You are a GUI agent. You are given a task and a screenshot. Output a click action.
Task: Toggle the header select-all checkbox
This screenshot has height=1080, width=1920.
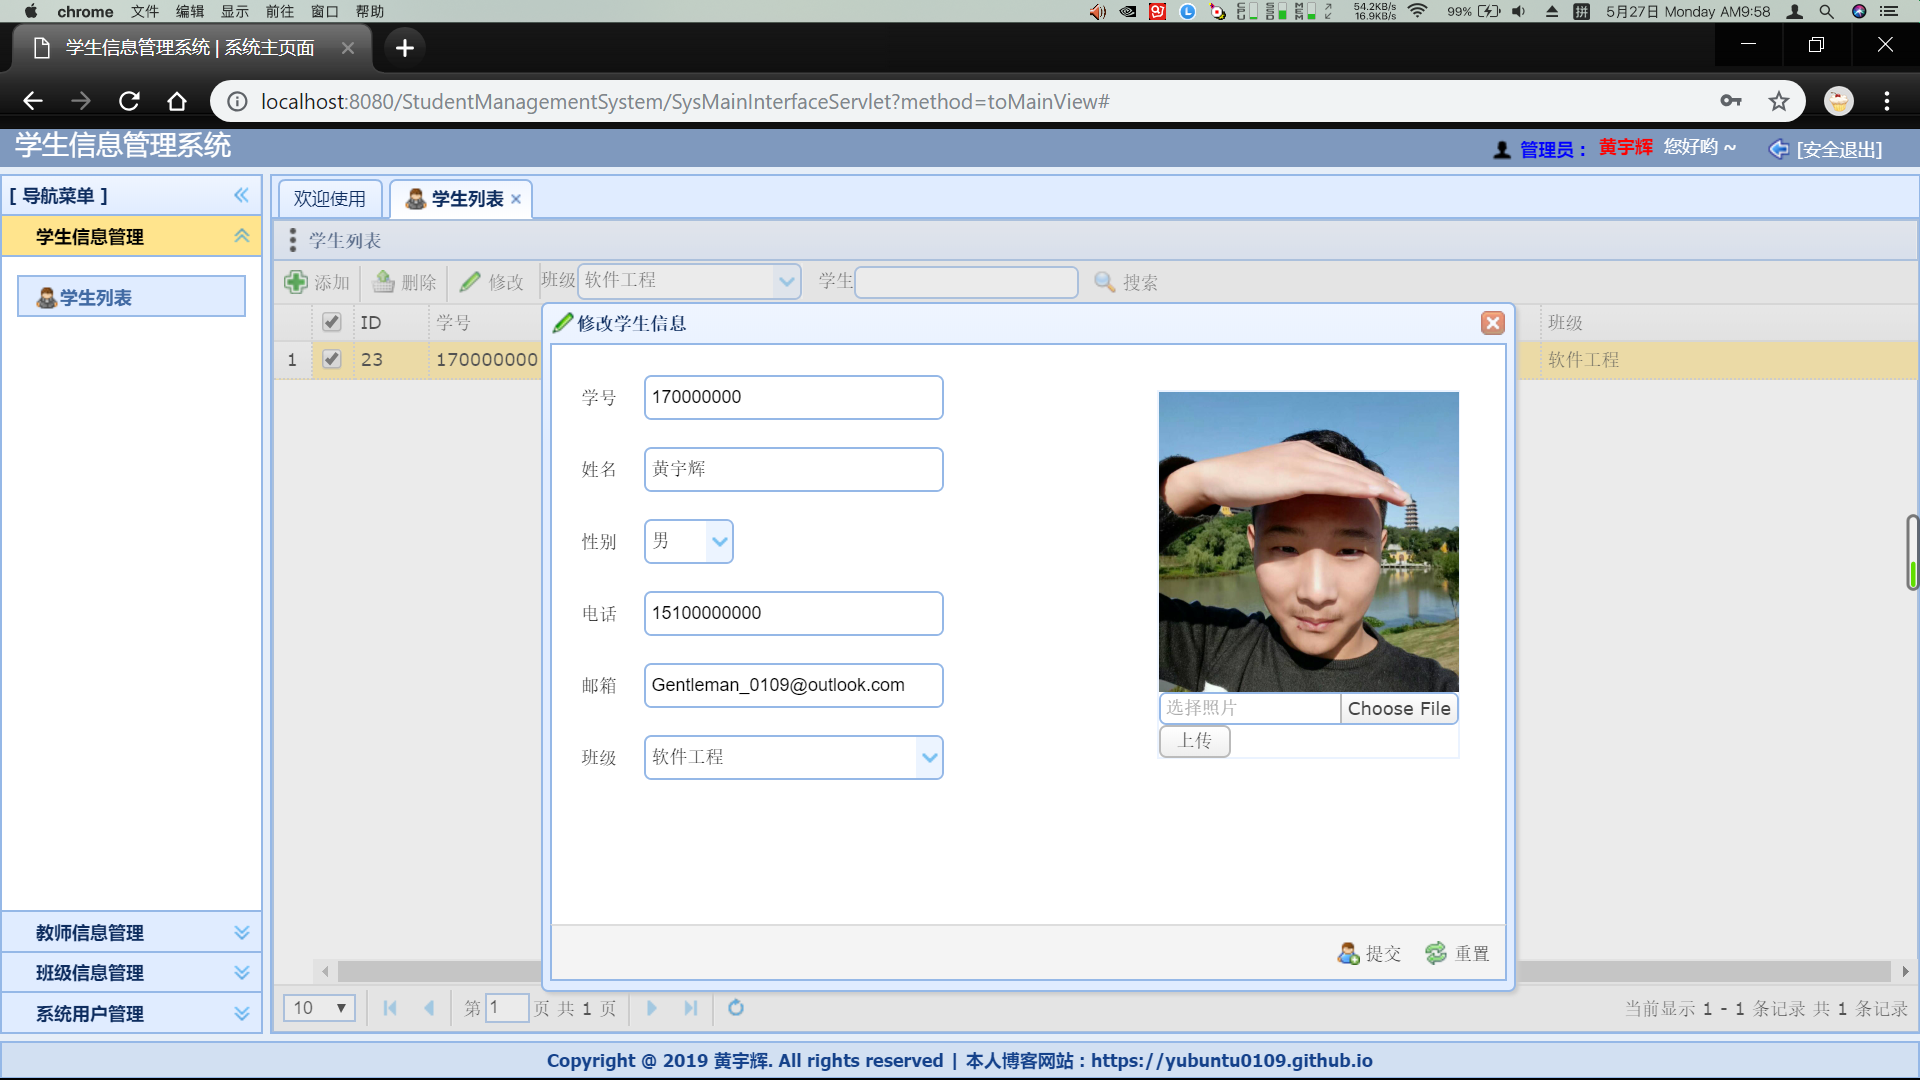tap(332, 322)
